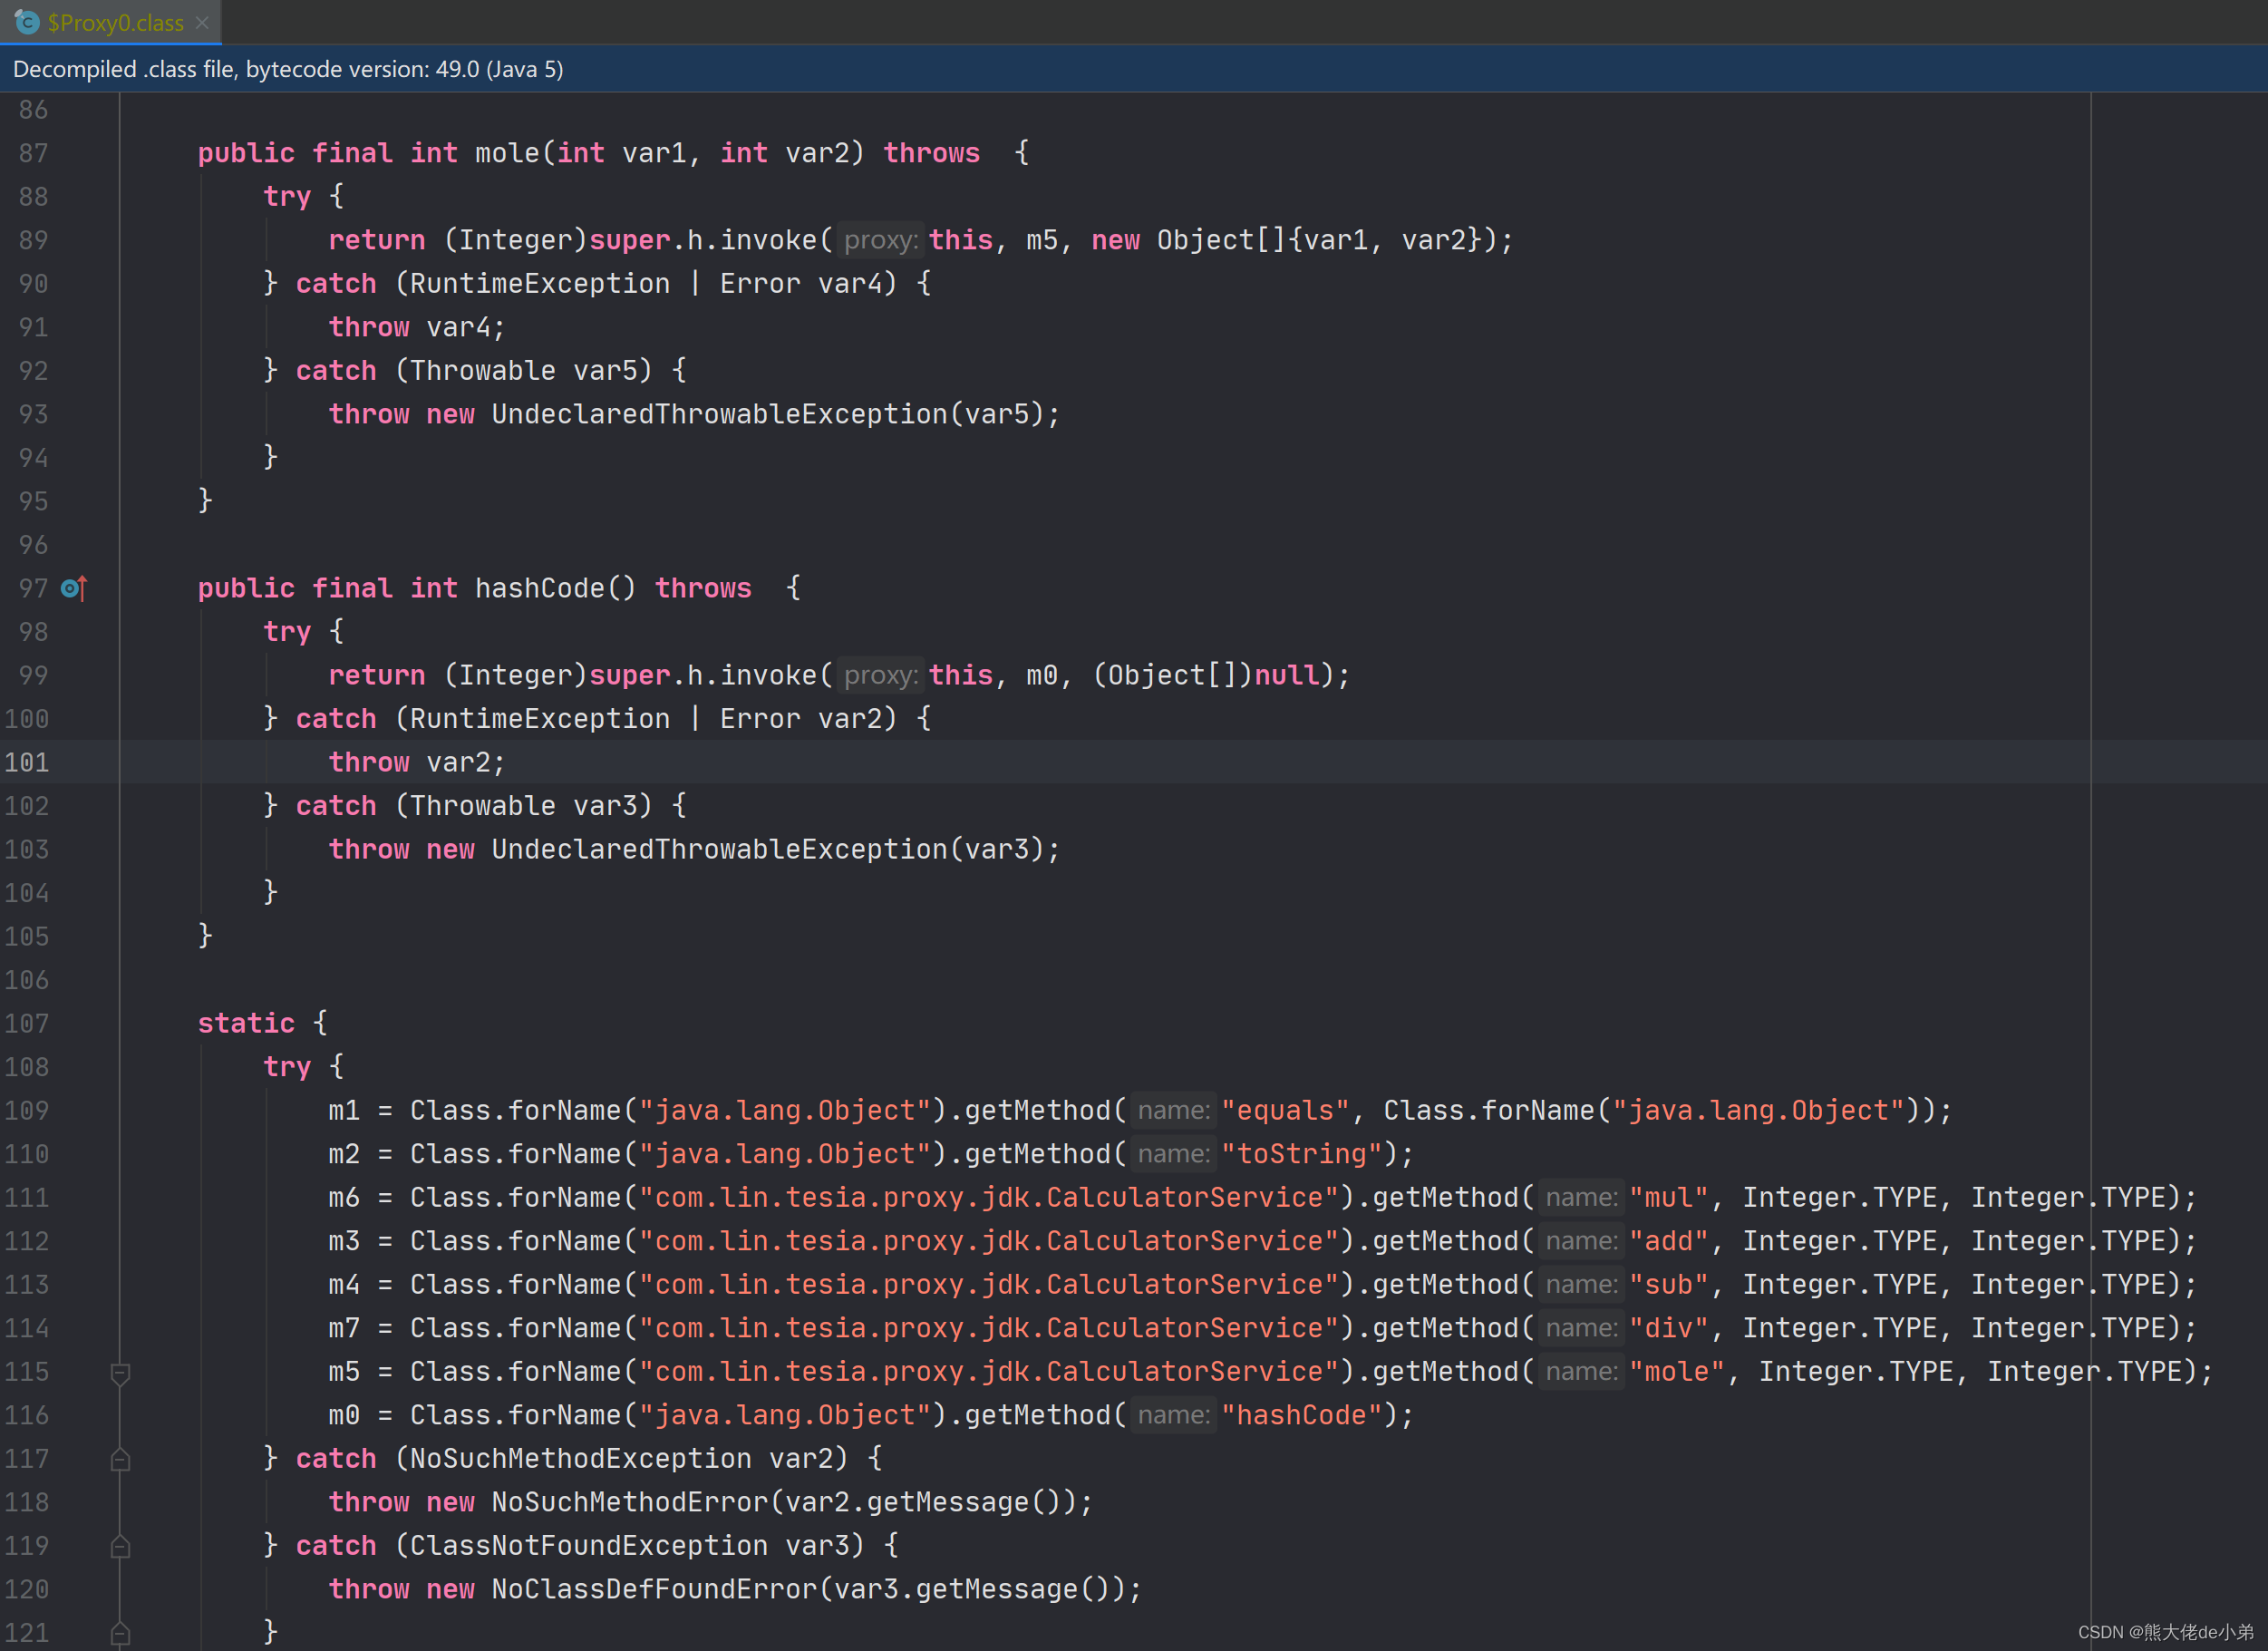Click line number 87 in the gutter
The image size is (2268, 1651).
(33, 153)
